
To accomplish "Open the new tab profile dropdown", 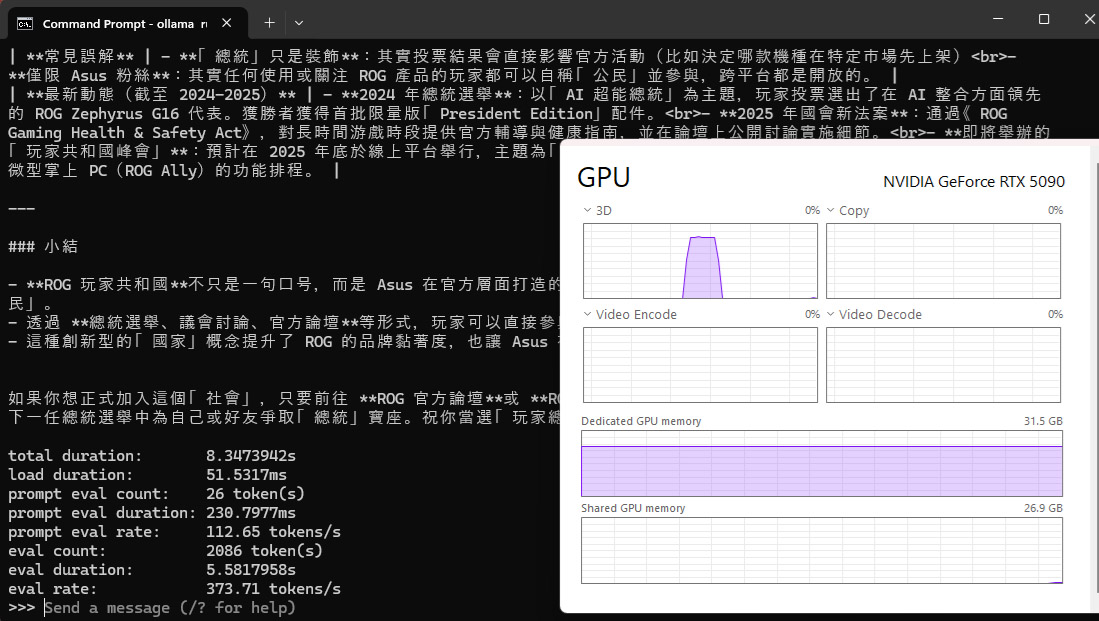I will click(x=299, y=22).
